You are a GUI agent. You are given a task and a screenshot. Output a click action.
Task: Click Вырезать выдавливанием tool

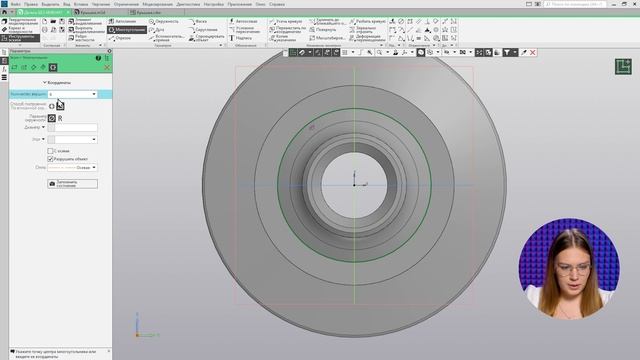(86, 30)
